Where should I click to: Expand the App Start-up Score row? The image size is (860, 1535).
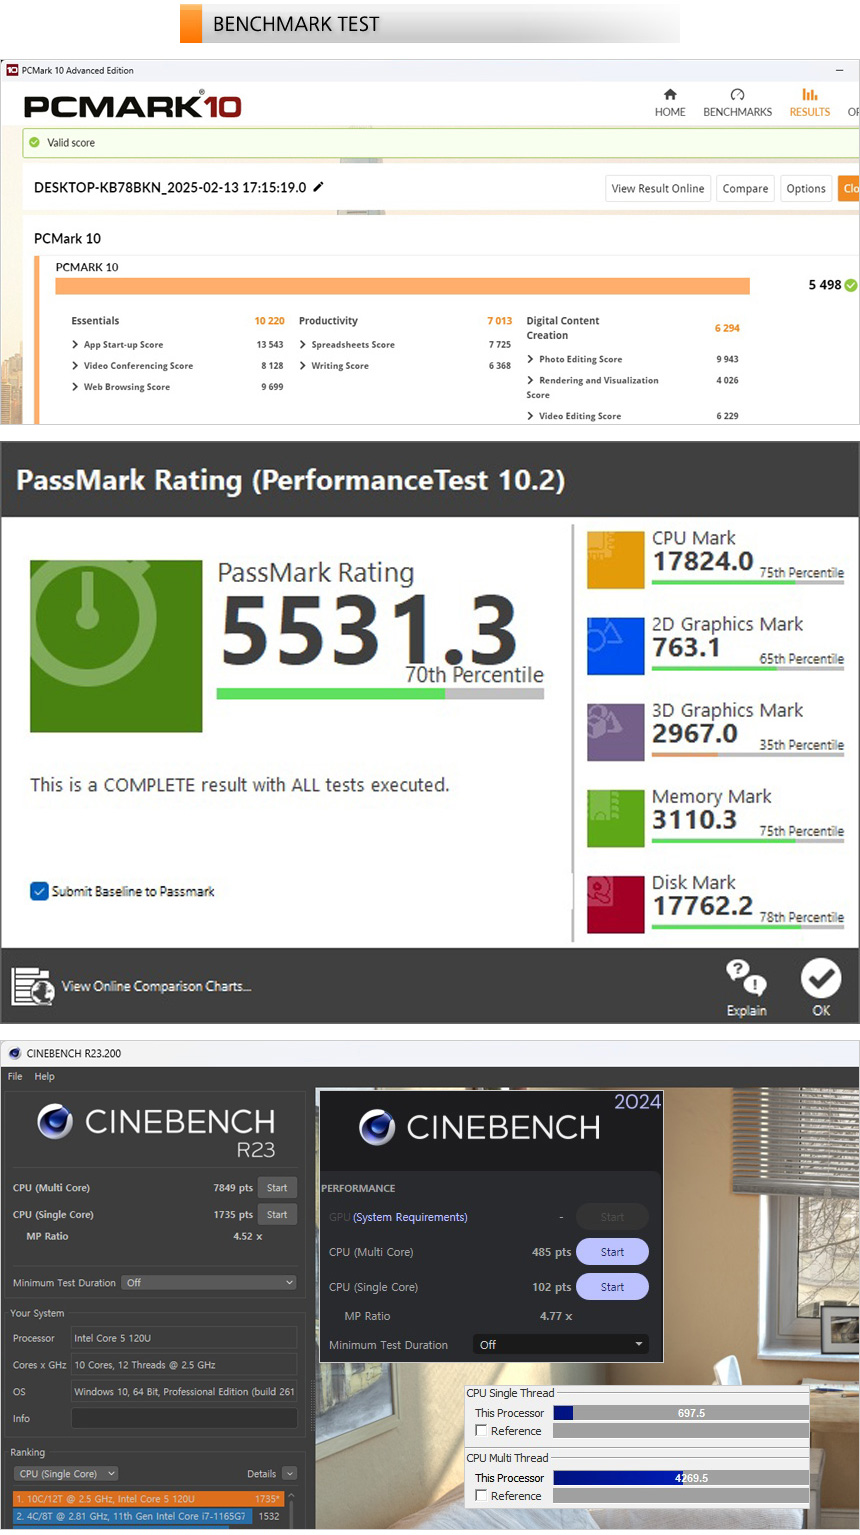76,345
